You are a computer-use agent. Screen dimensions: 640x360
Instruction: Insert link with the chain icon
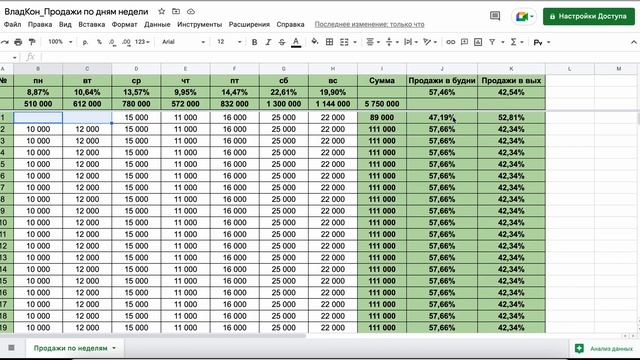click(451, 42)
